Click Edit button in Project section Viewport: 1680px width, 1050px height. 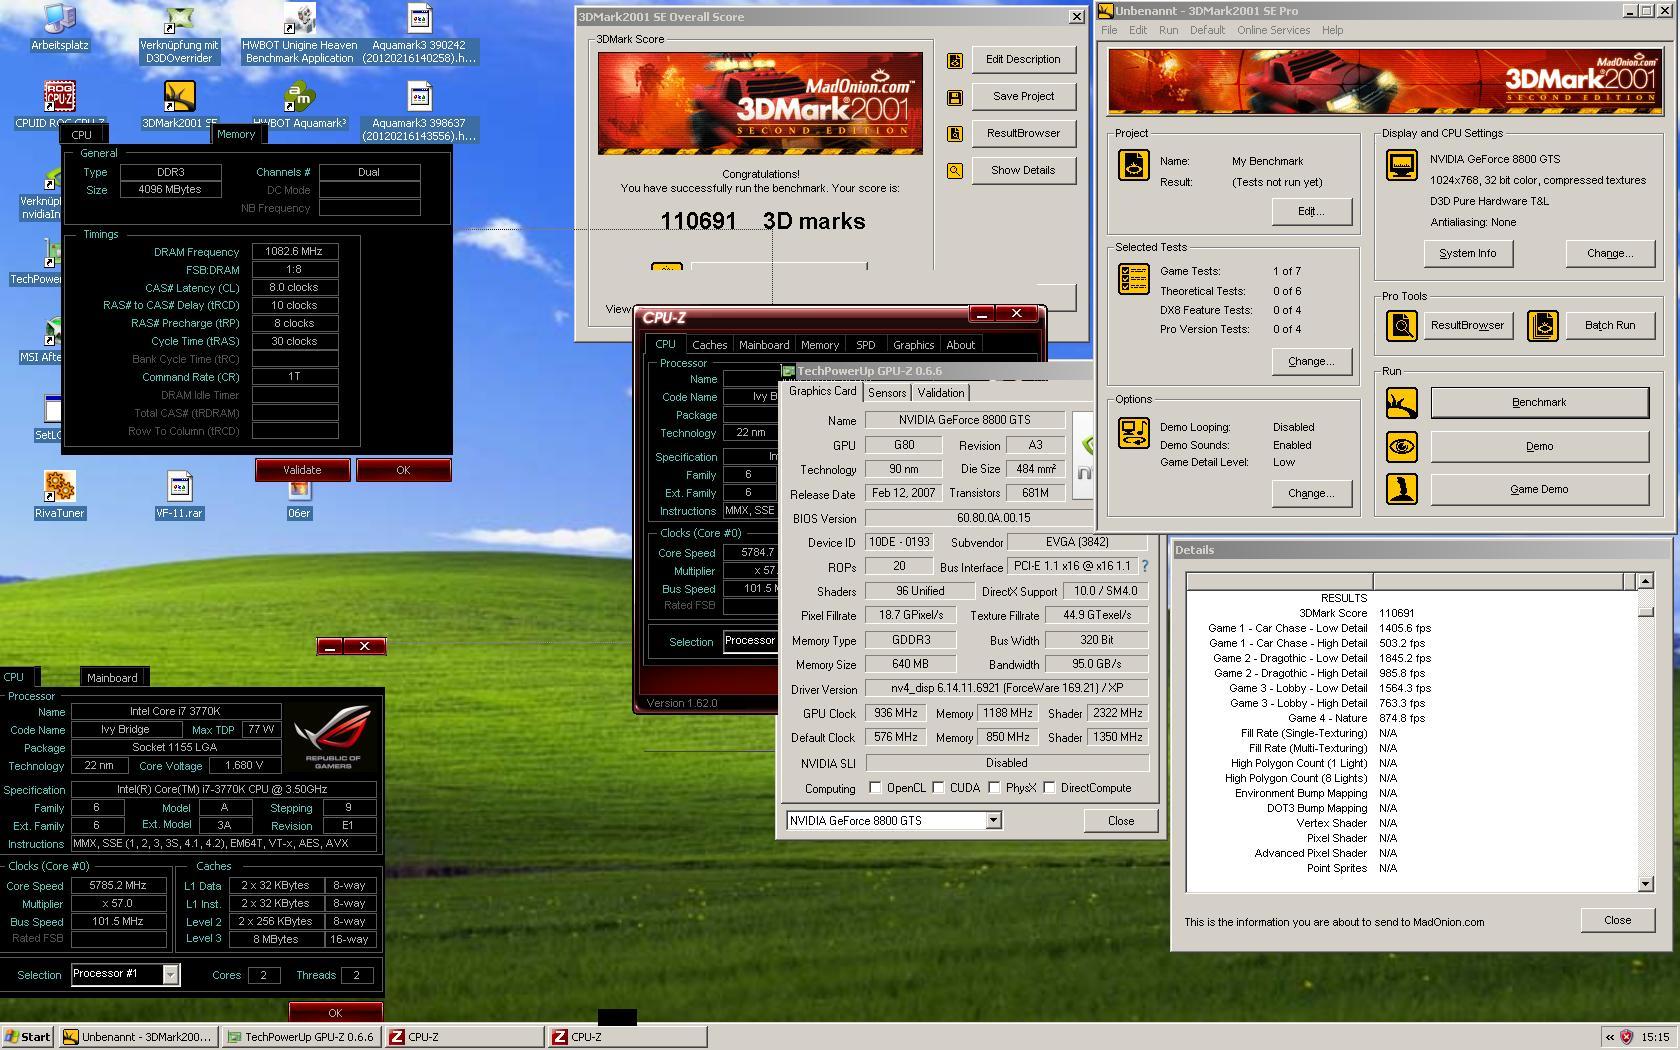point(1311,212)
